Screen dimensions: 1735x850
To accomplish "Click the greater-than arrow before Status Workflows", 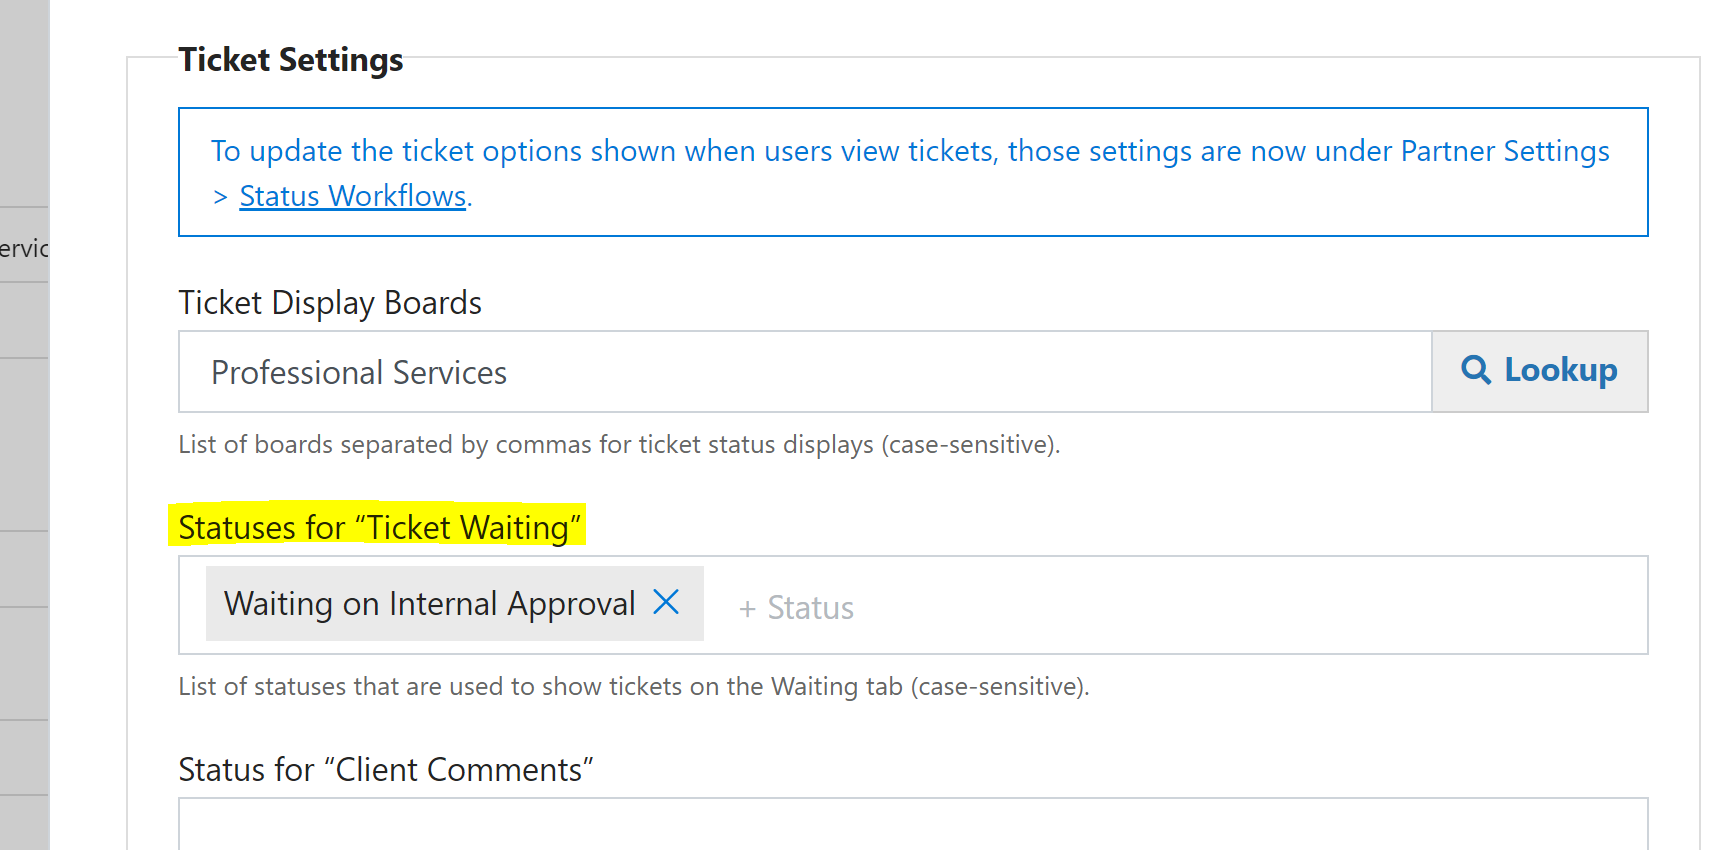I will [220, 197].
